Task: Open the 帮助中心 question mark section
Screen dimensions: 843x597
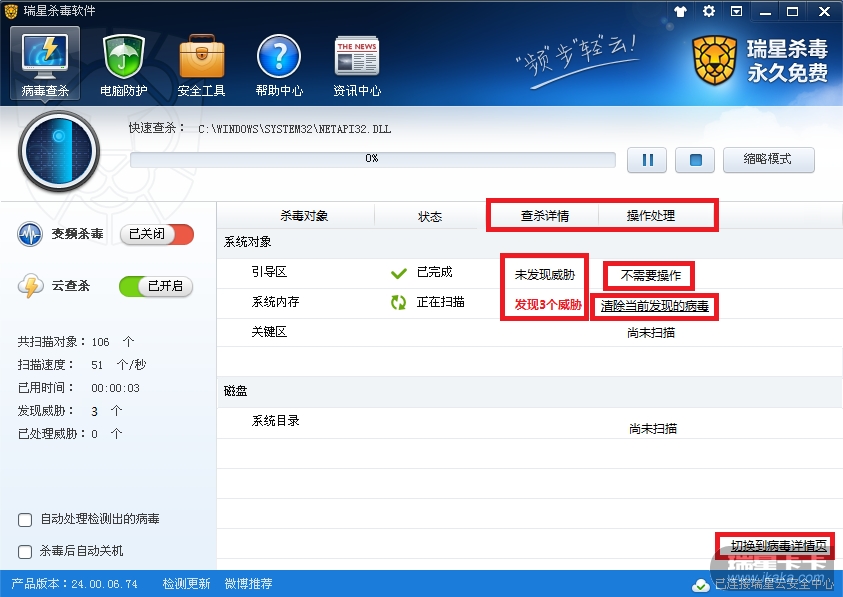Action: 279,65
